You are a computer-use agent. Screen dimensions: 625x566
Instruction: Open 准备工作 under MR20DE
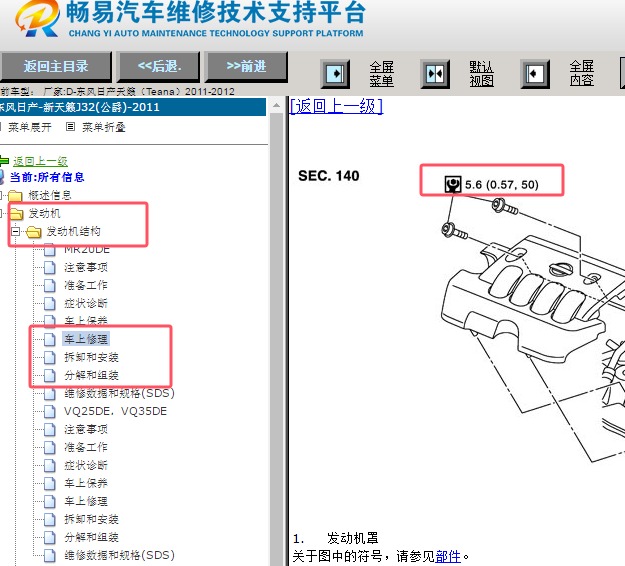[86, 285]
